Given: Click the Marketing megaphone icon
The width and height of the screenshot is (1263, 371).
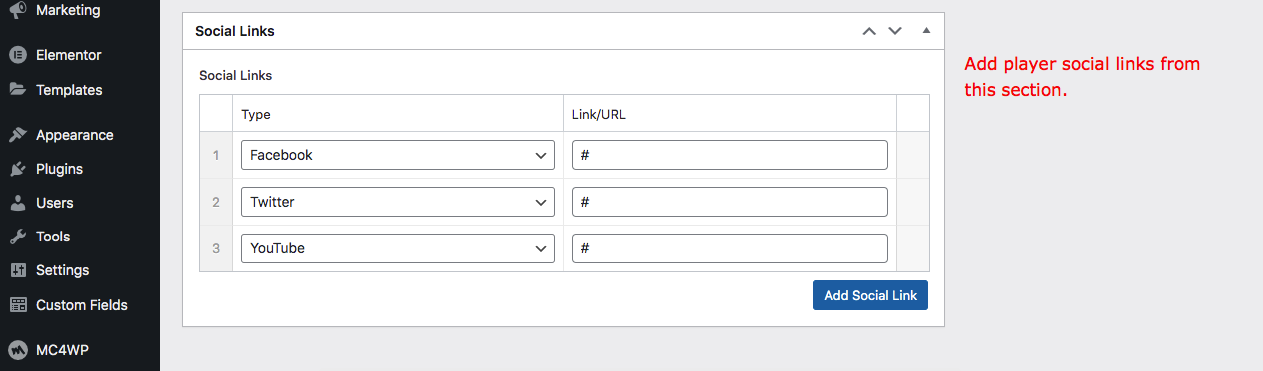Looking at the screenshot, I should point(17,10).
